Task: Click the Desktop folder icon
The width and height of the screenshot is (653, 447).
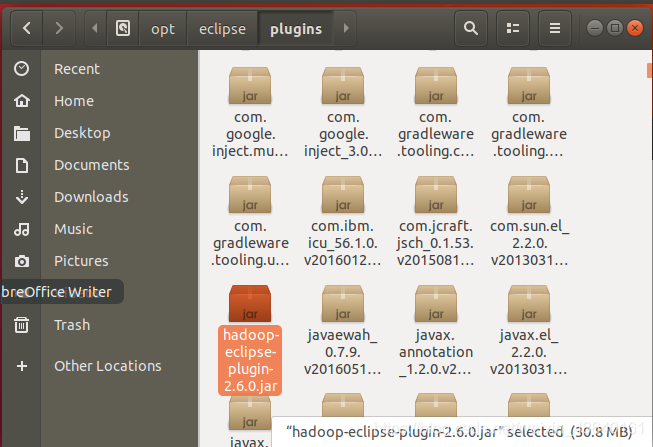Action: (22, 133)
